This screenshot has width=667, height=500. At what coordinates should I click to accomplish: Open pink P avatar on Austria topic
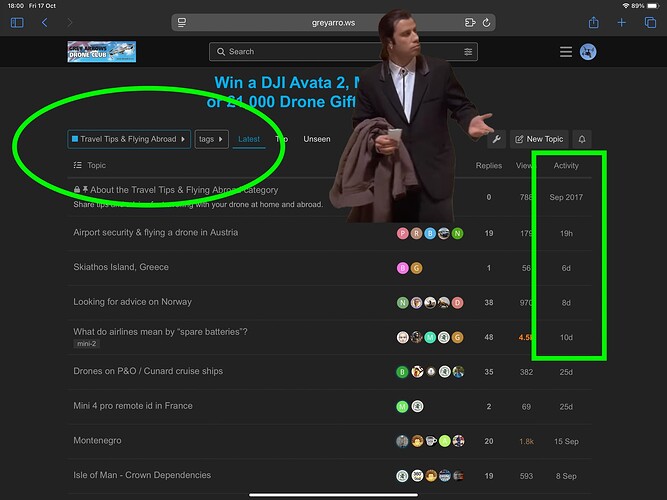[402, 233]
